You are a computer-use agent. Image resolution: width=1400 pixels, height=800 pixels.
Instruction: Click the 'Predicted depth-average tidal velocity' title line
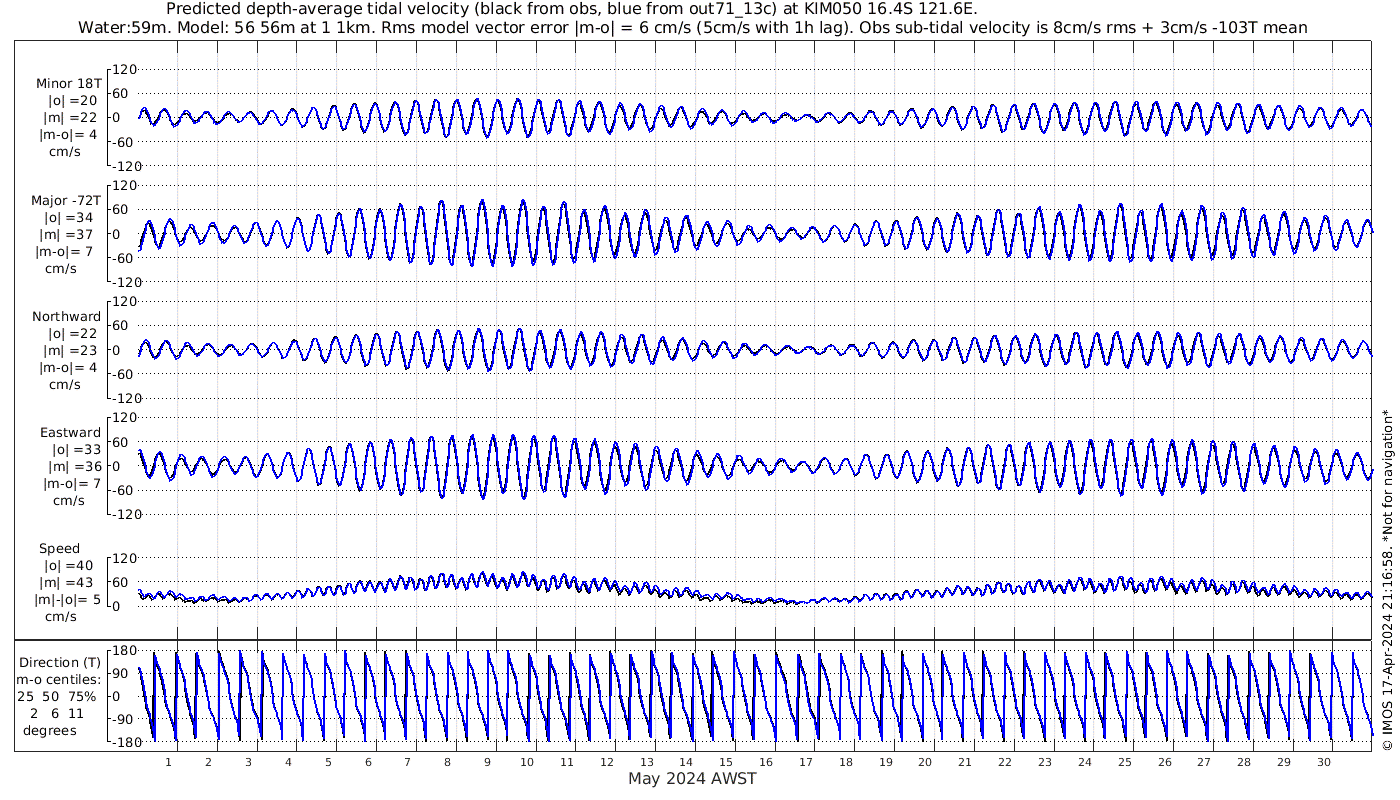[572, 9]
